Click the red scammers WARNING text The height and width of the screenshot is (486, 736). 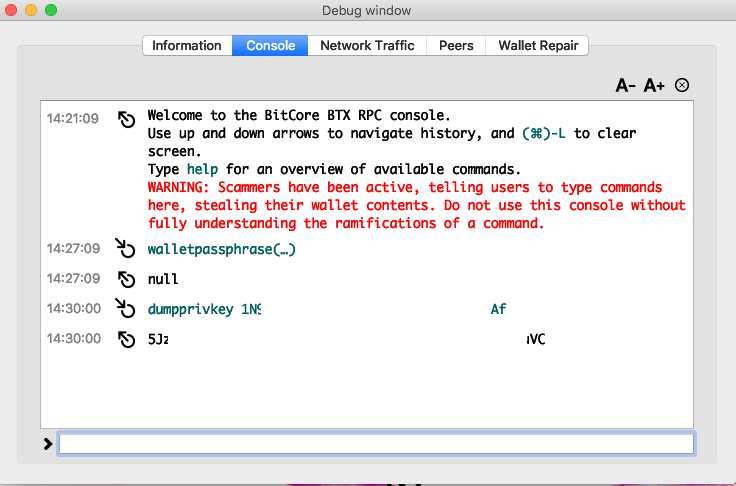point(416,205)
